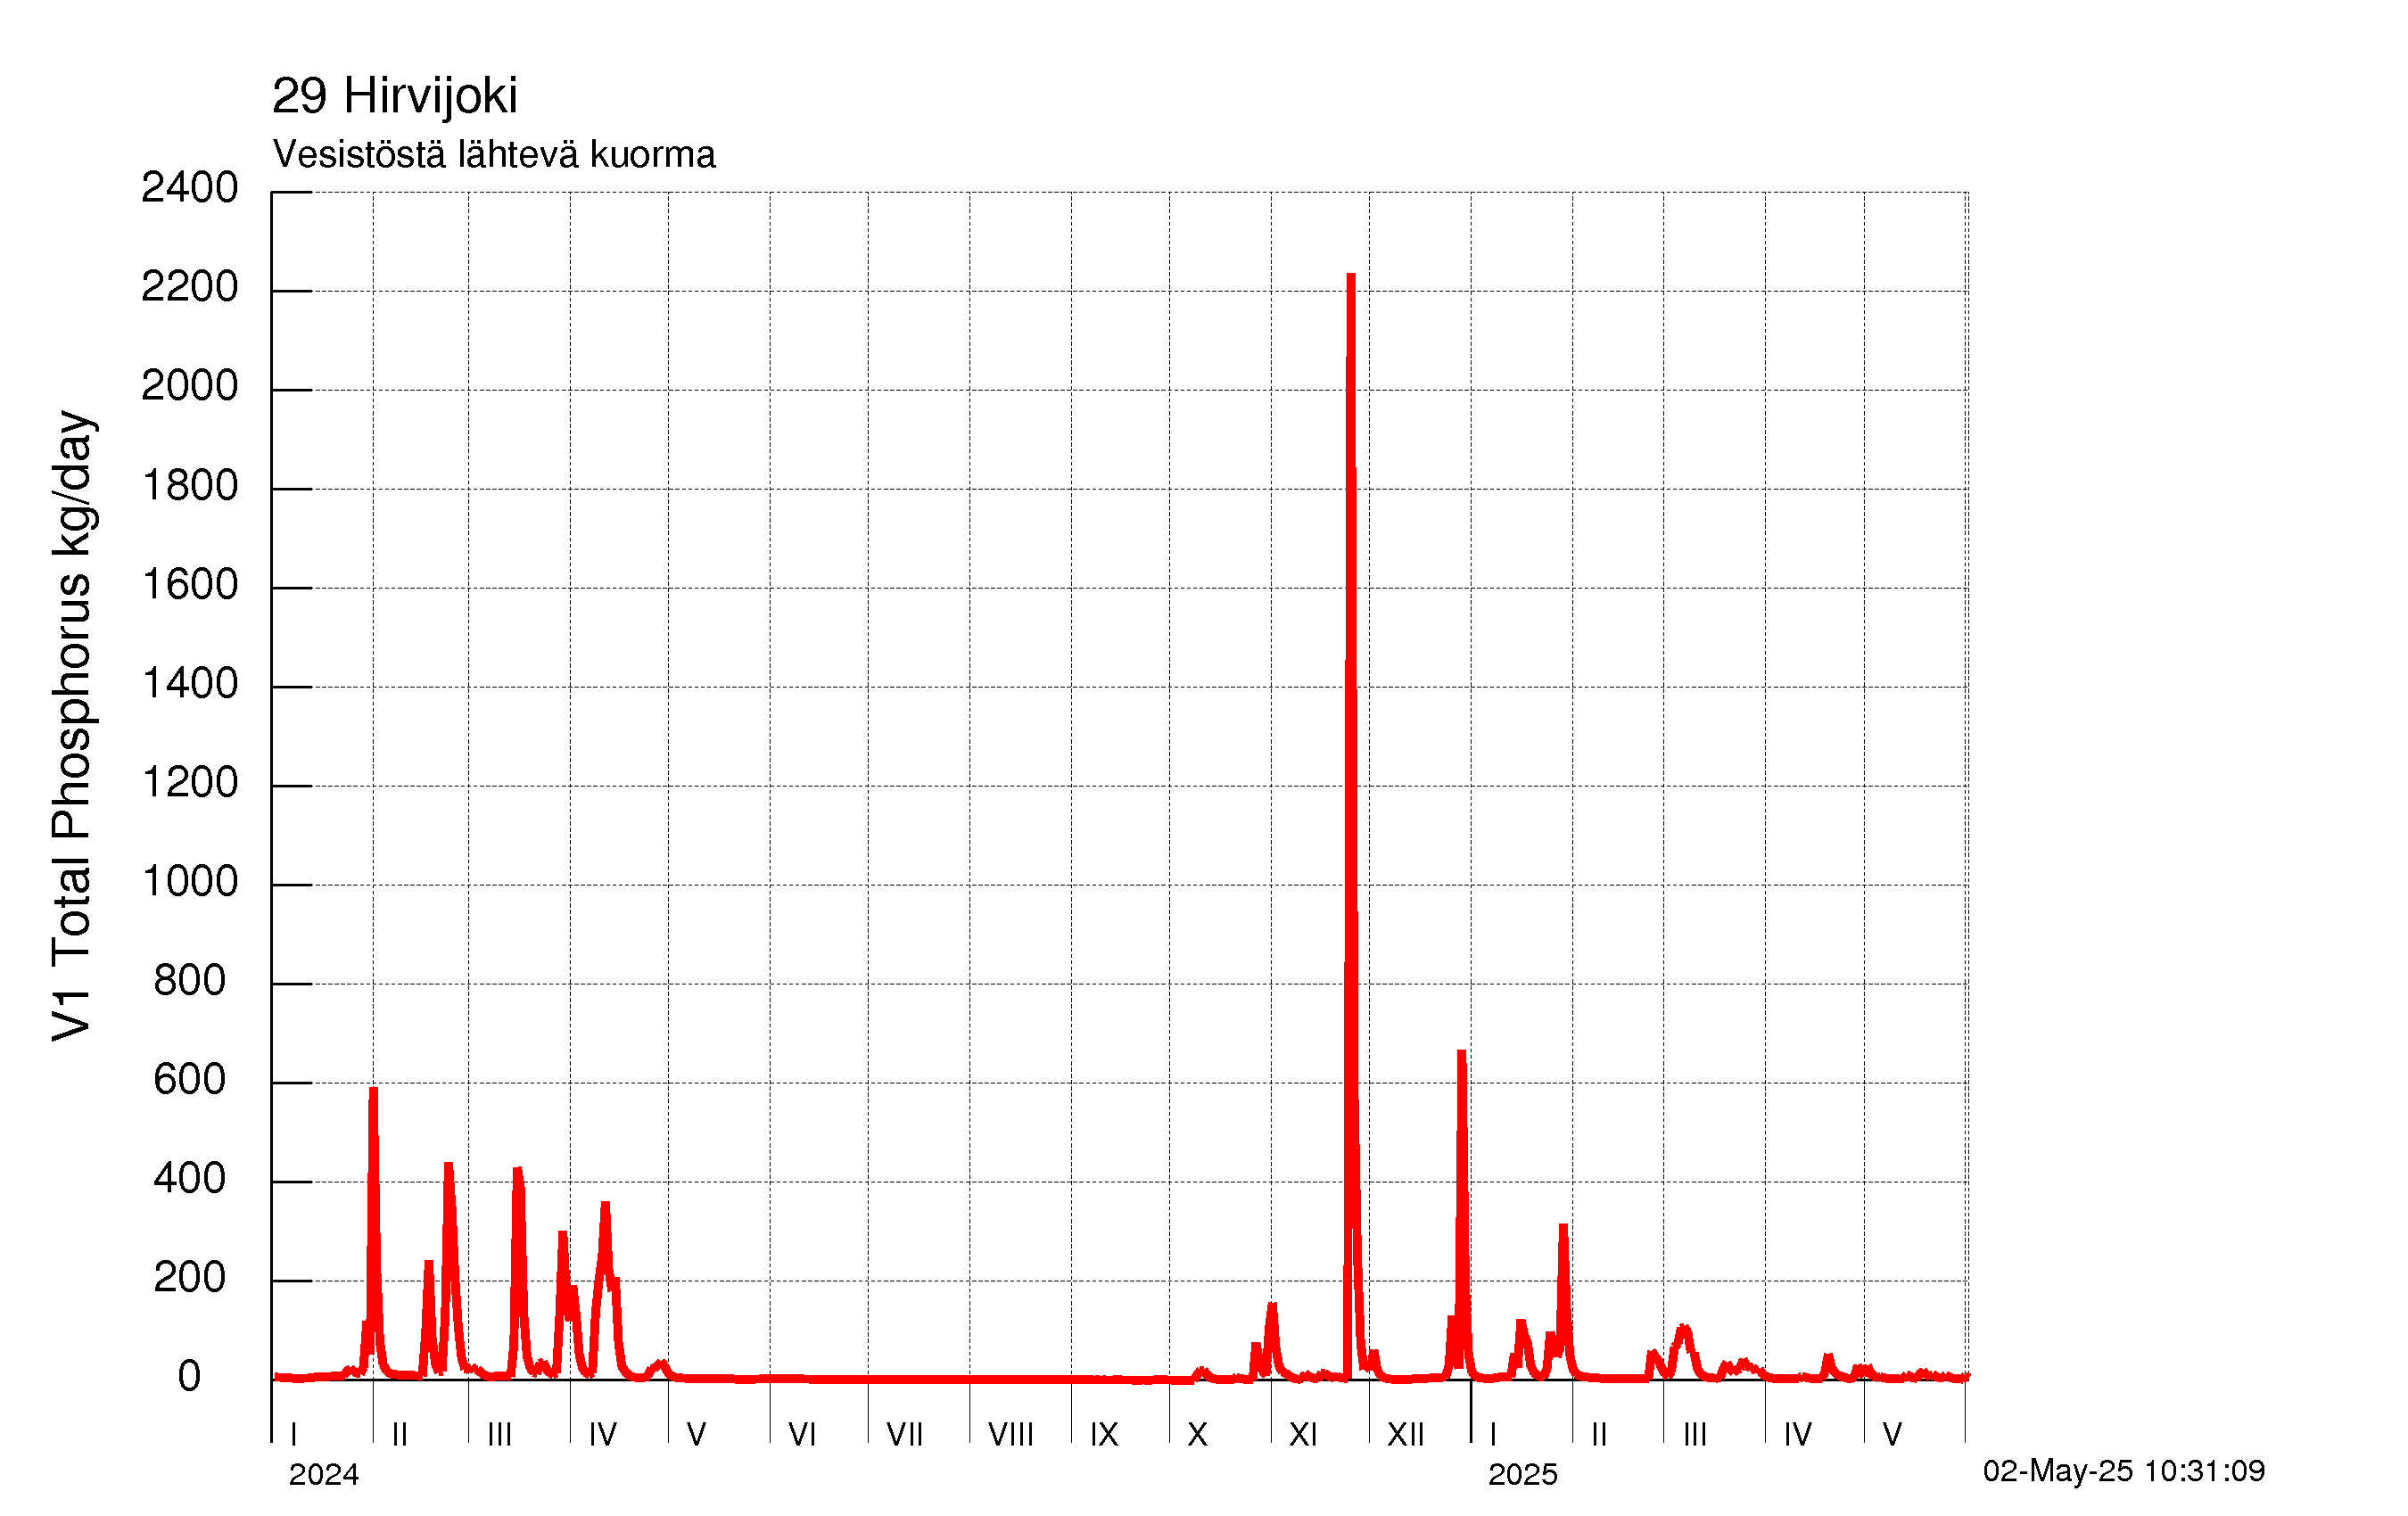The width and height of the screenshot is (2408, 1516).
Task: Click the month label X
Action: (x=1197, y=1435)
